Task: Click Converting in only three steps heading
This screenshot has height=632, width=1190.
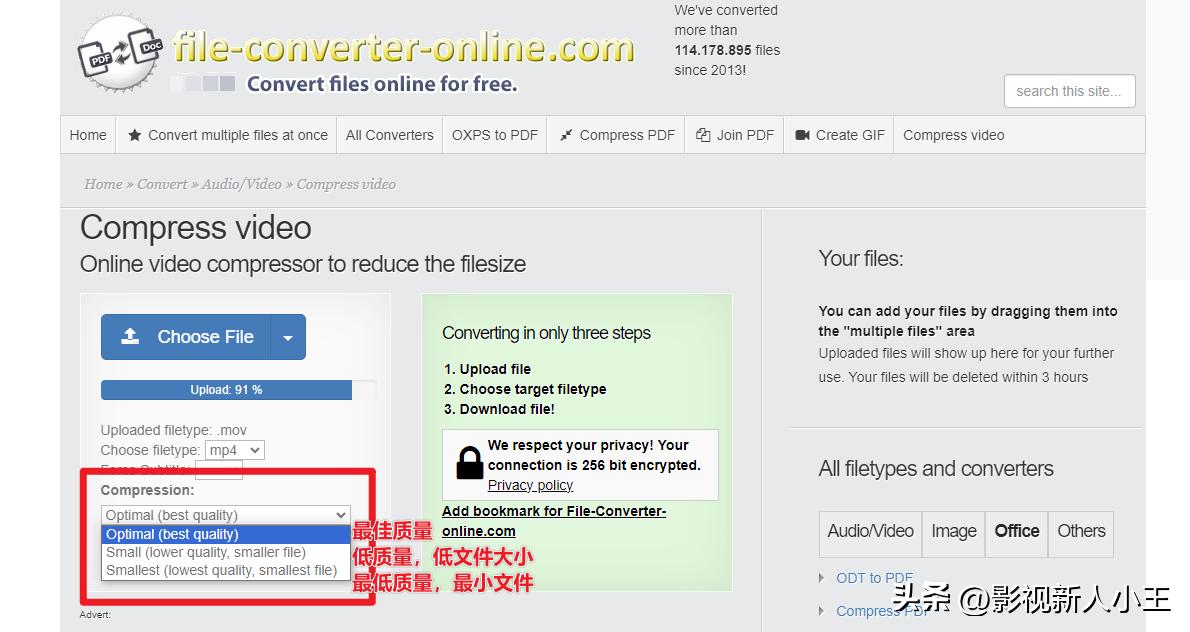Action: point(546,333)
